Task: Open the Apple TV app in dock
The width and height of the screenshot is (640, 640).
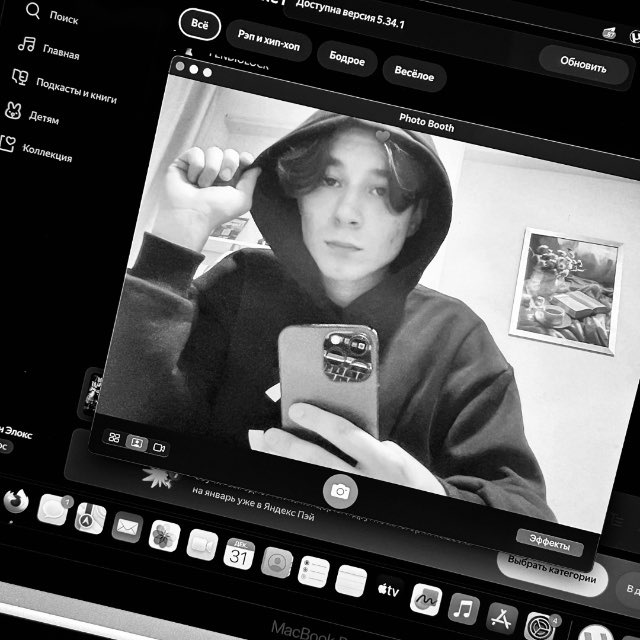Action: pos(388,590)
